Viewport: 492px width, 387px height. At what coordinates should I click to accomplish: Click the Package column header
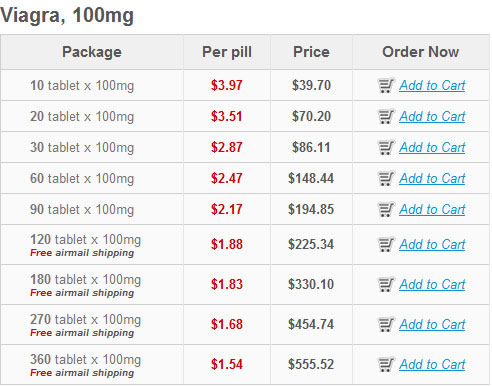point(92,52)
